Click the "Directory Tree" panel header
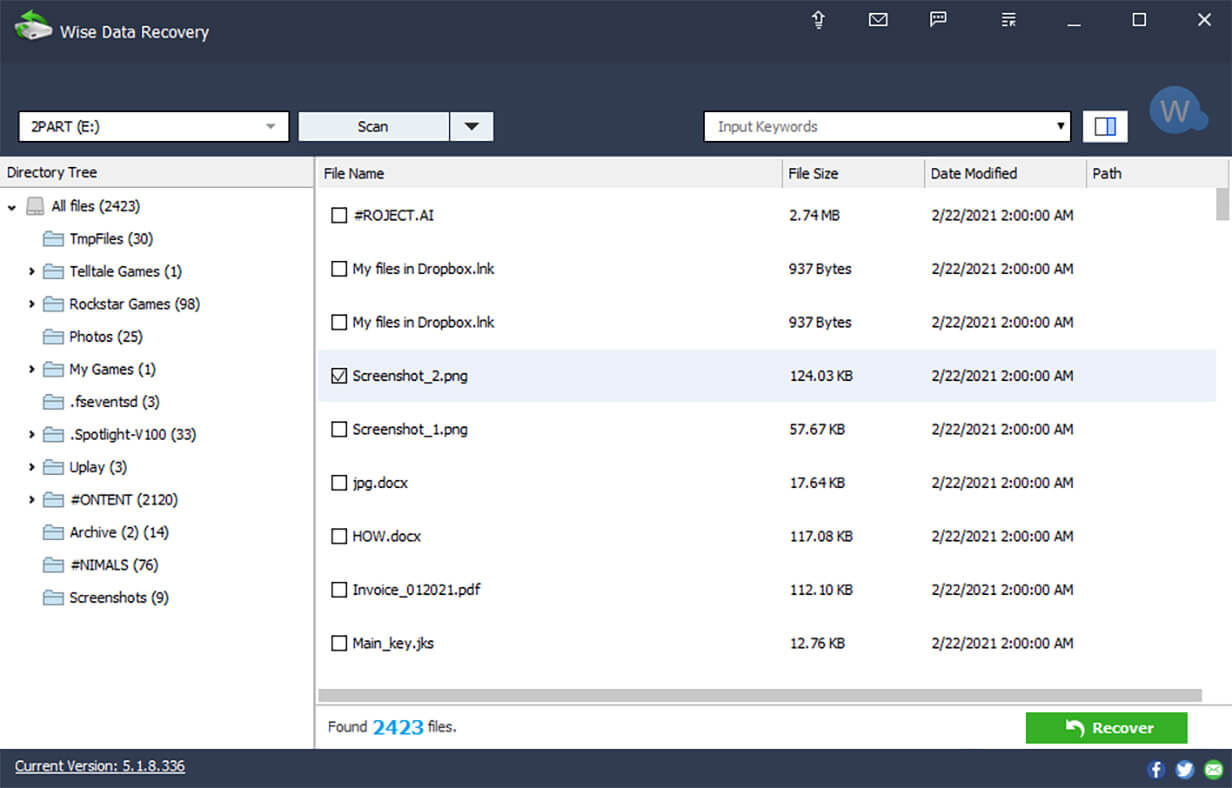This screenshot has width=1232, height=788. click(52, 172)
